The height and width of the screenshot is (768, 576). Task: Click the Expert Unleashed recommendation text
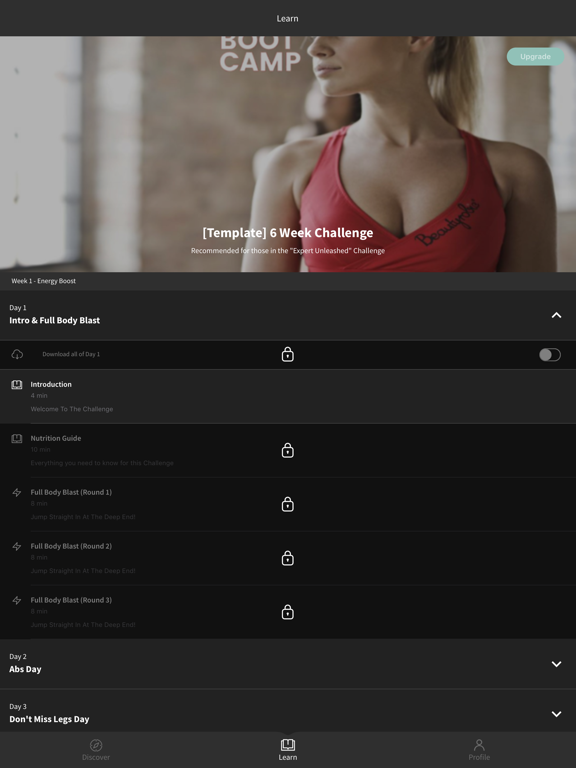[x=288, y=251]
